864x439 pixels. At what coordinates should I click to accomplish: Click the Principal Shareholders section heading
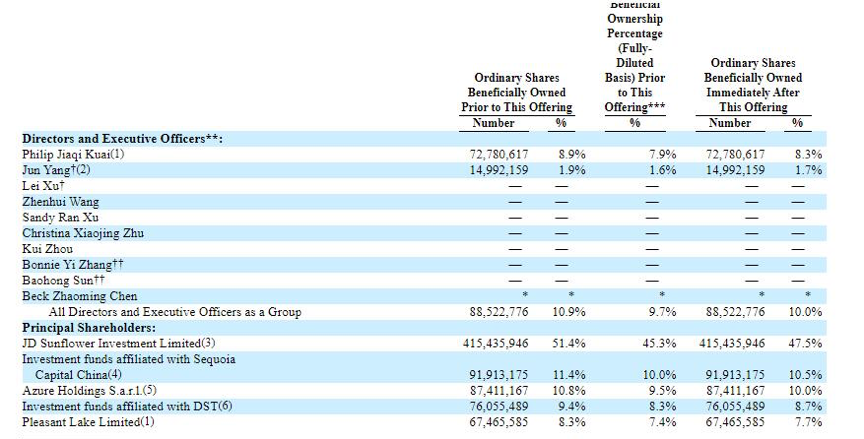click(89, 327)
